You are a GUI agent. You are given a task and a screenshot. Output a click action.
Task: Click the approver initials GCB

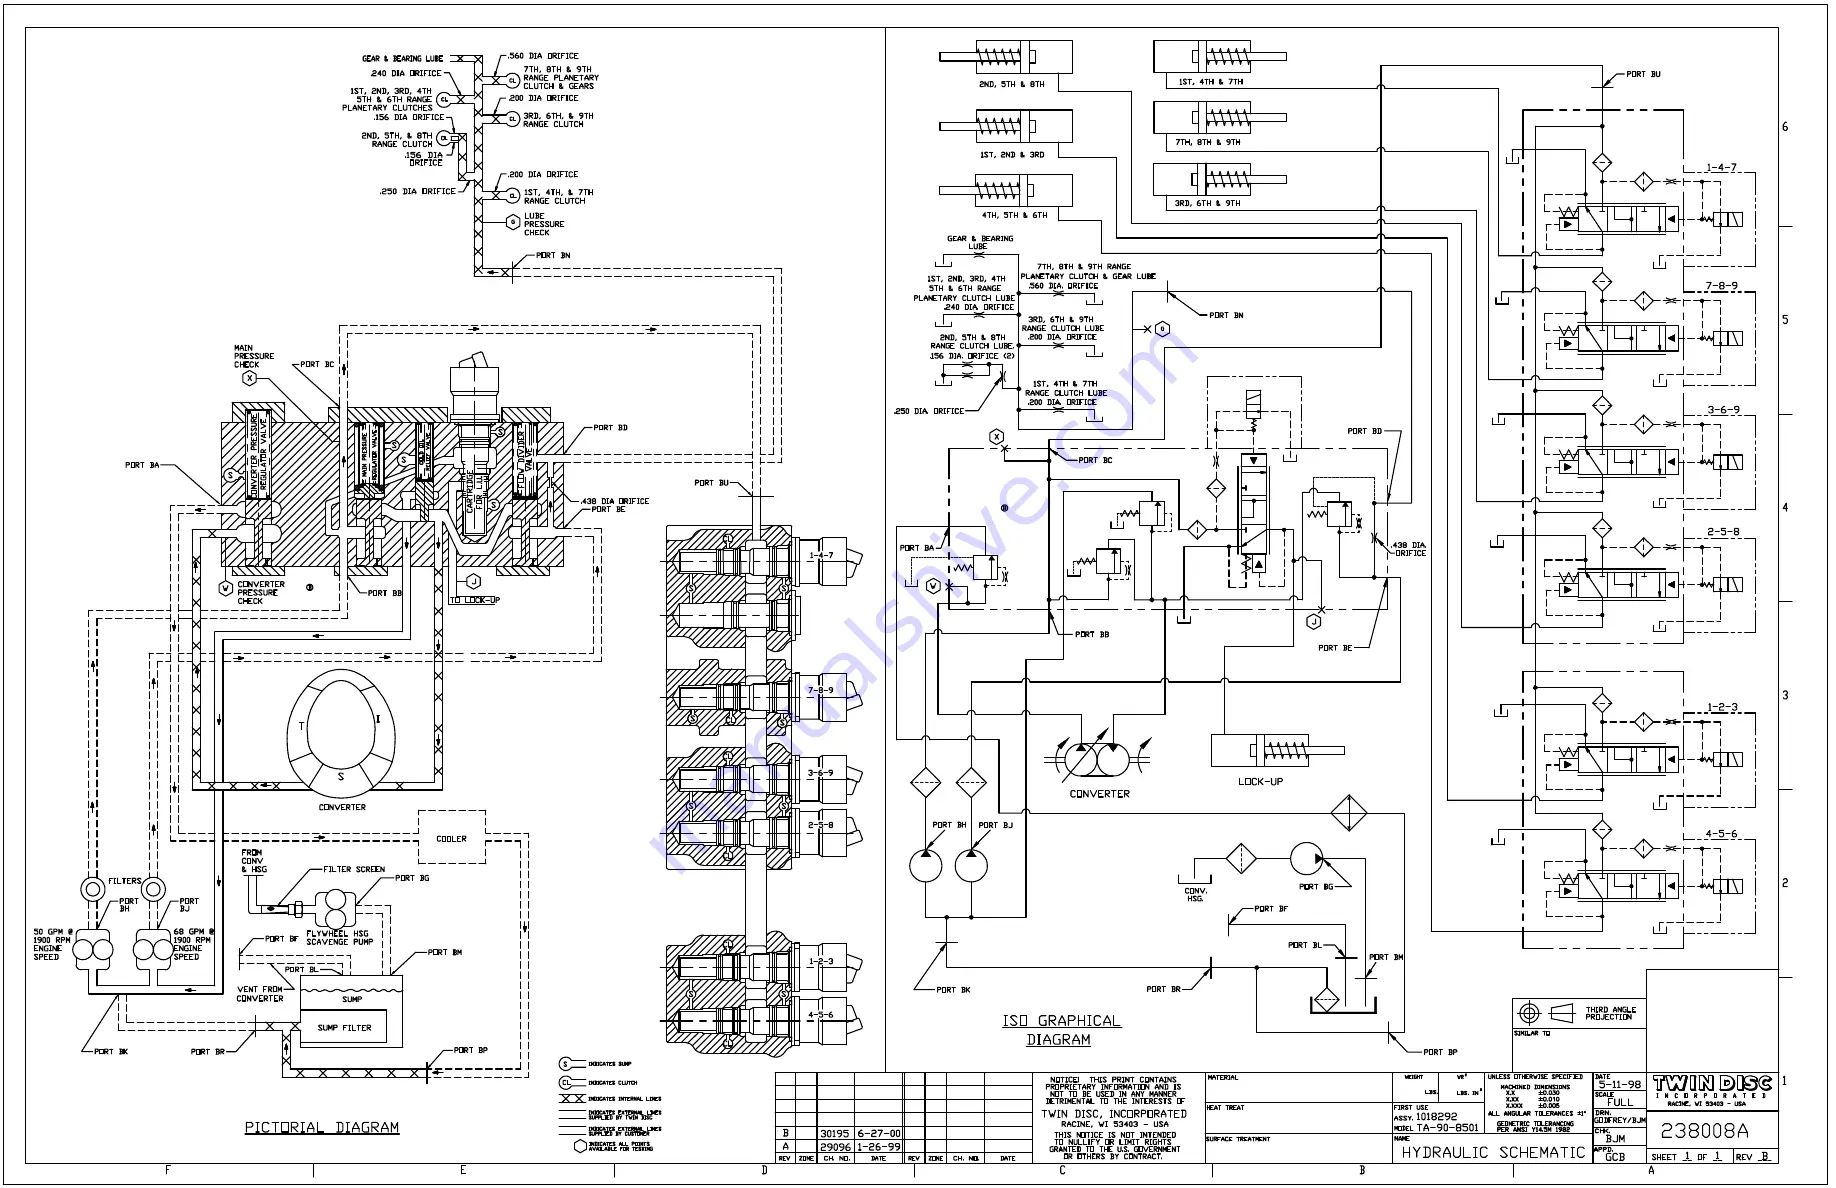[x=1615, y=1157]
